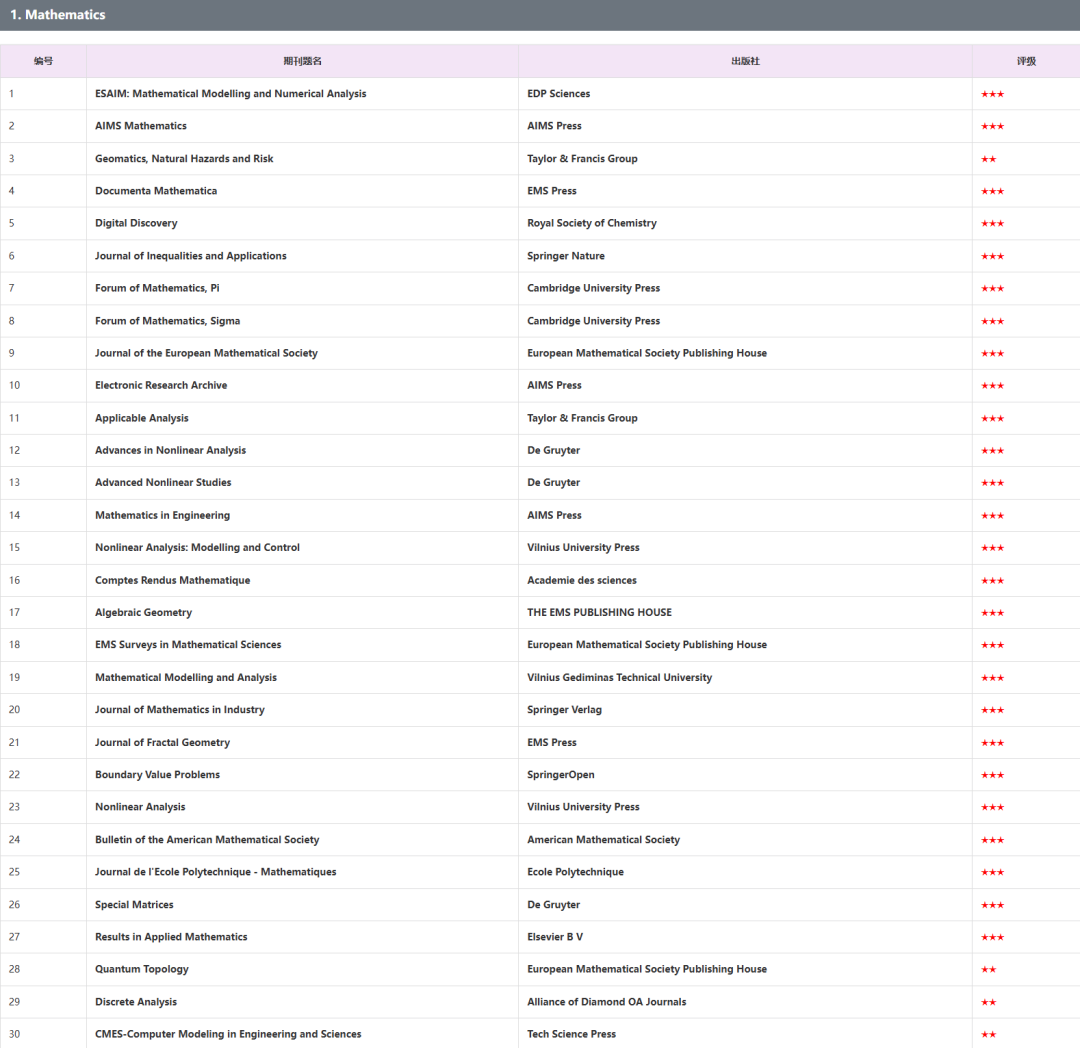Click the two-star rating for Discrete Analysis
The height and width of the screenshot is (1048, 1080).
988,1002
